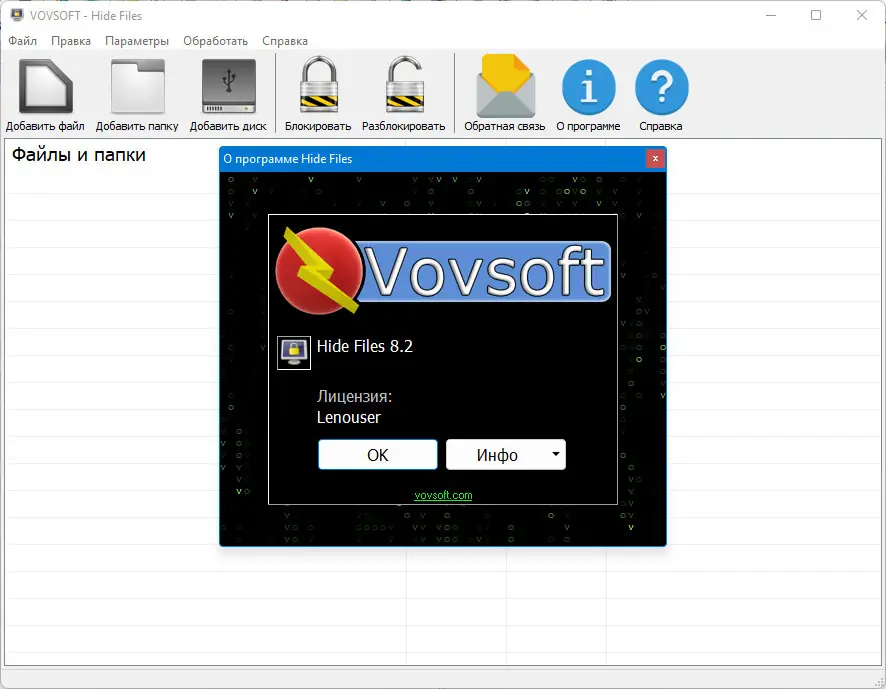Maximize the VOVSOFT Hide Files window

click(816, 15)
